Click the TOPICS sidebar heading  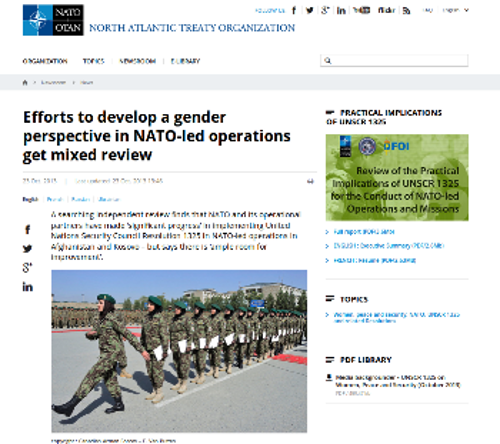[354, 299]
